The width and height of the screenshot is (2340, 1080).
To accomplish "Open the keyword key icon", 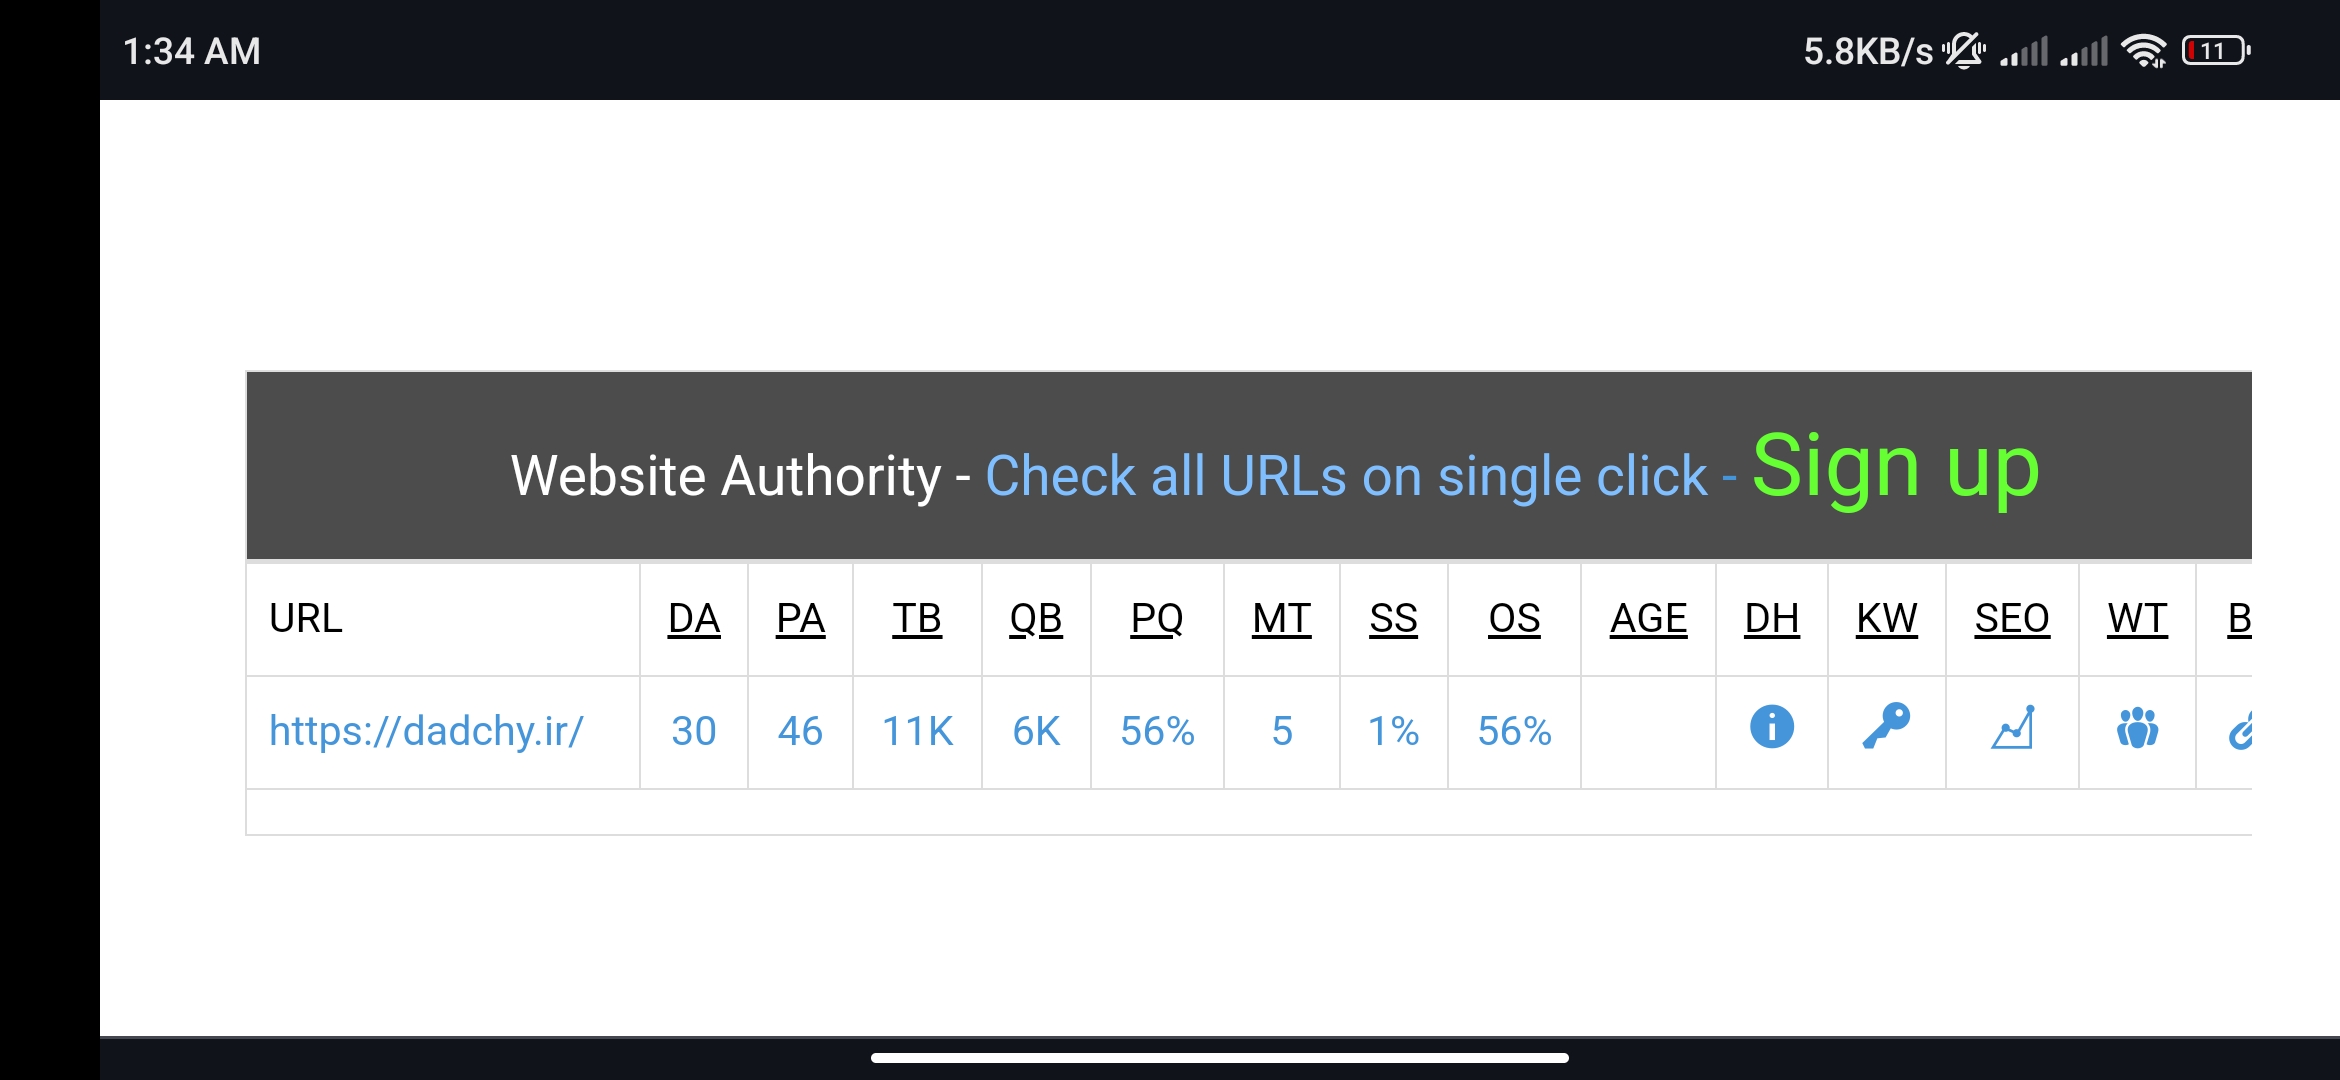I will [x=1886, y=727].
